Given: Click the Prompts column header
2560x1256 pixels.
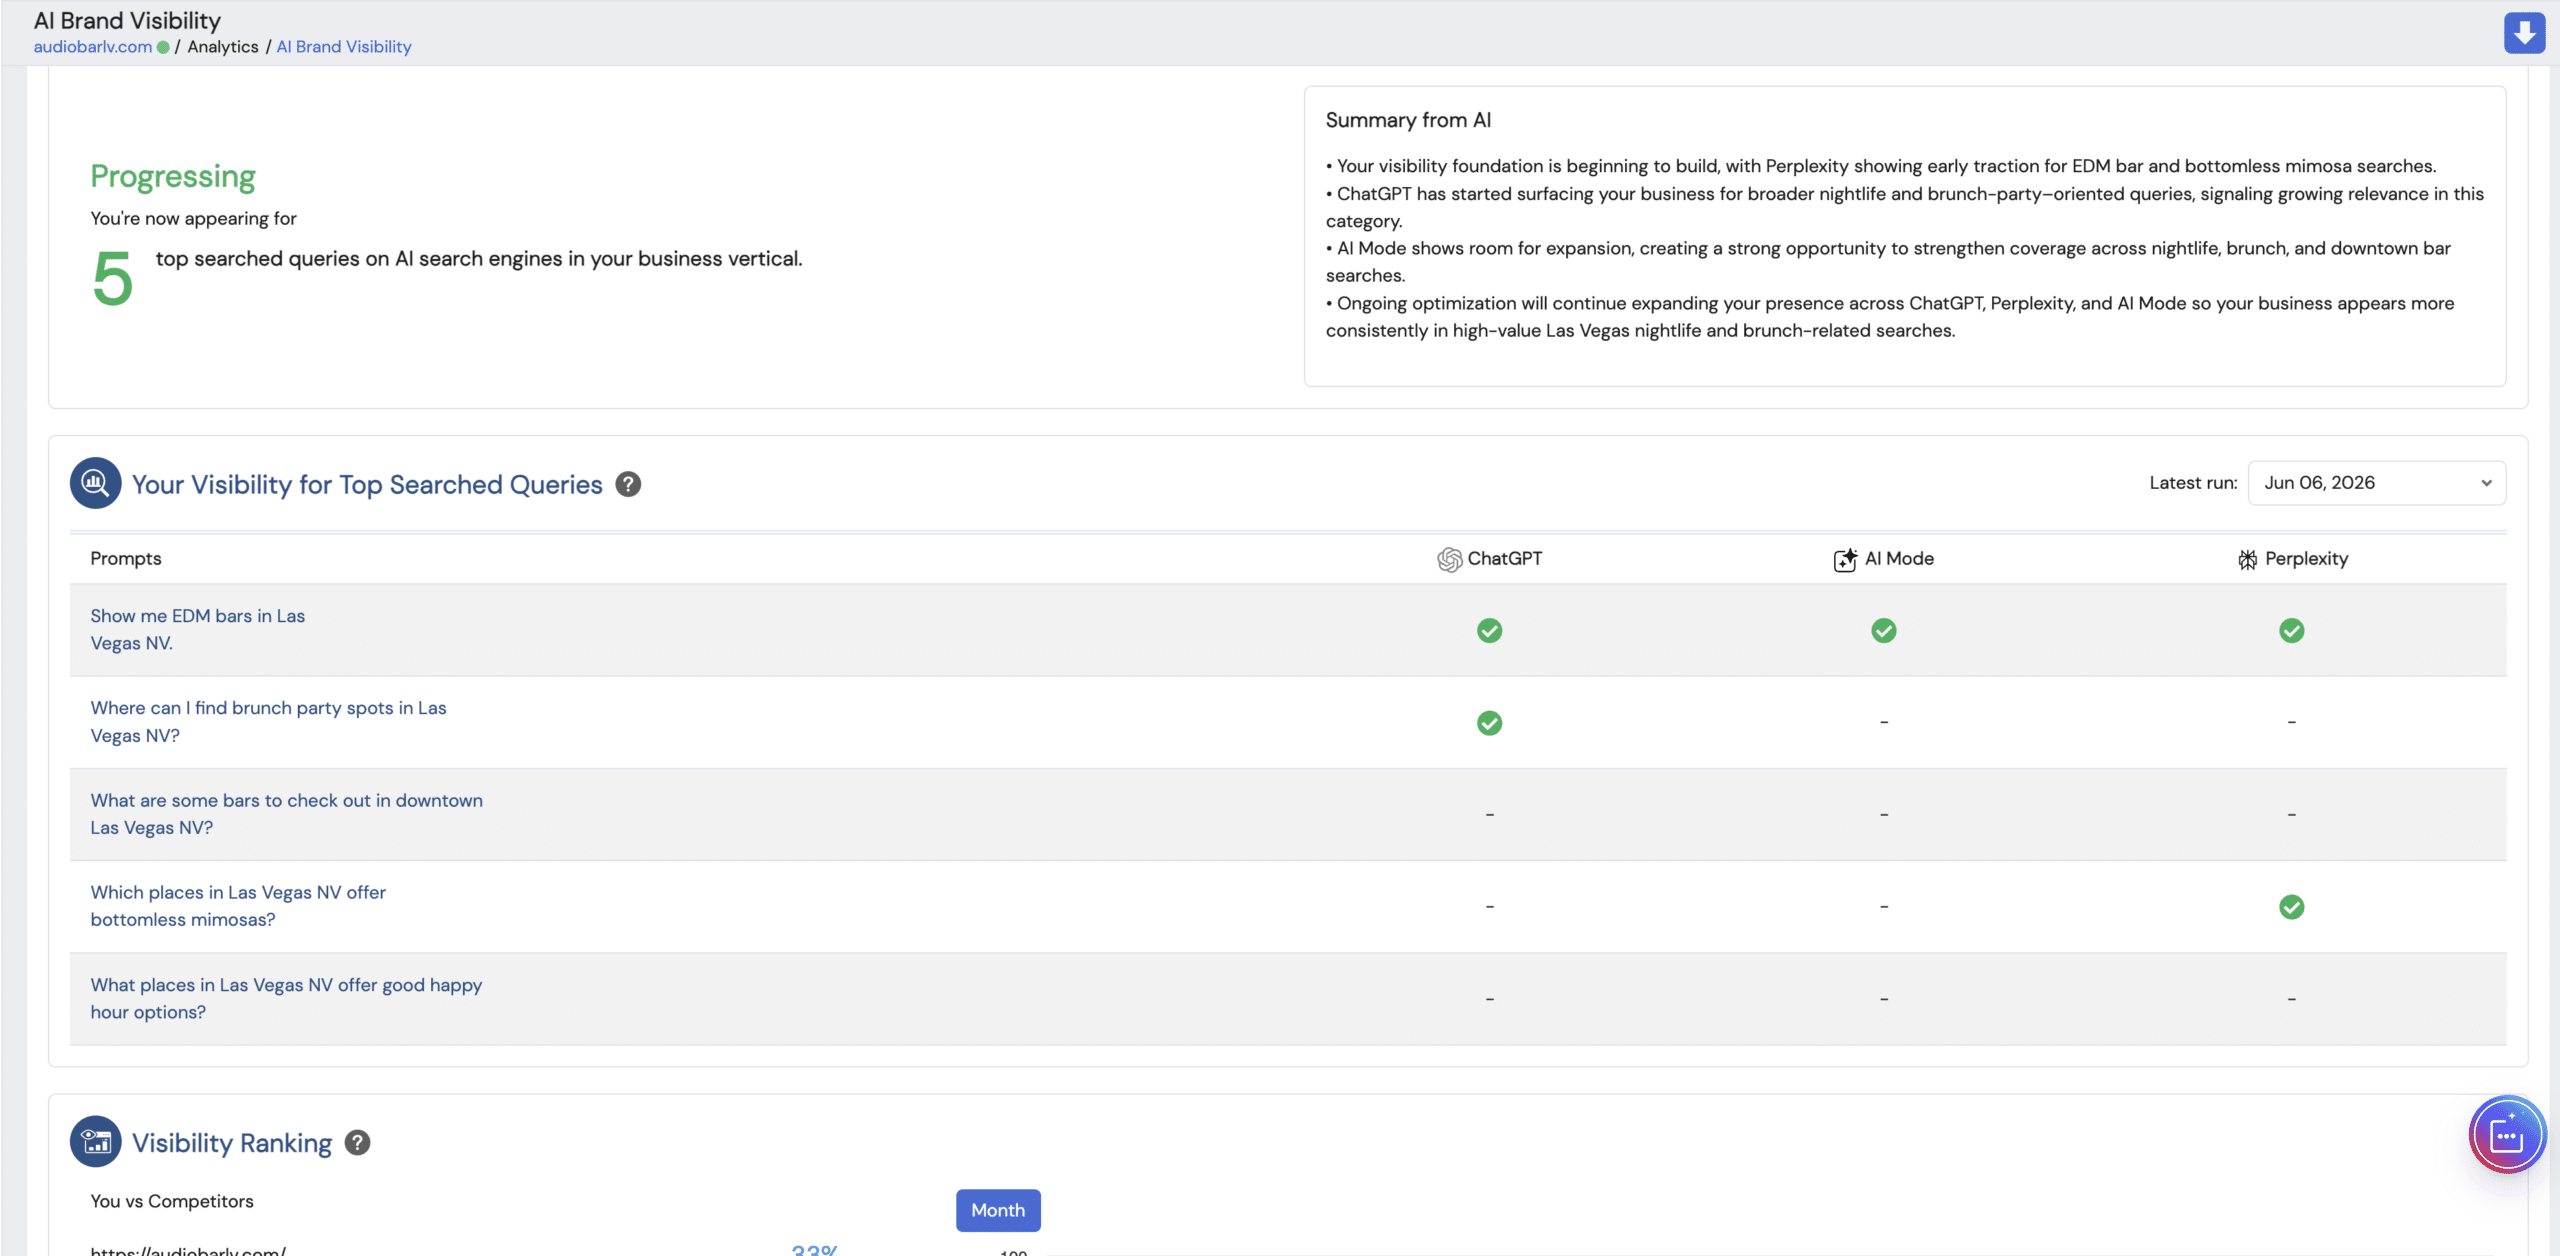Looking at the screenshot, I should coord(126,559).
